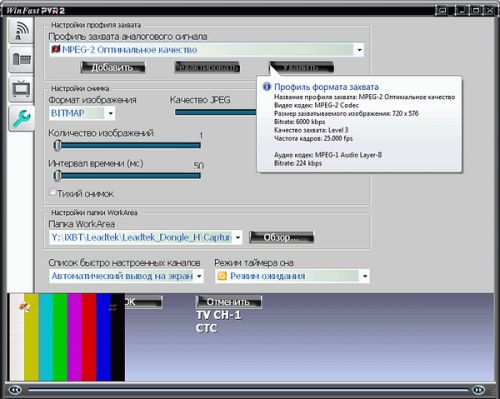Click the clock icon in sleep timer combo

click(x=222, y=276)
